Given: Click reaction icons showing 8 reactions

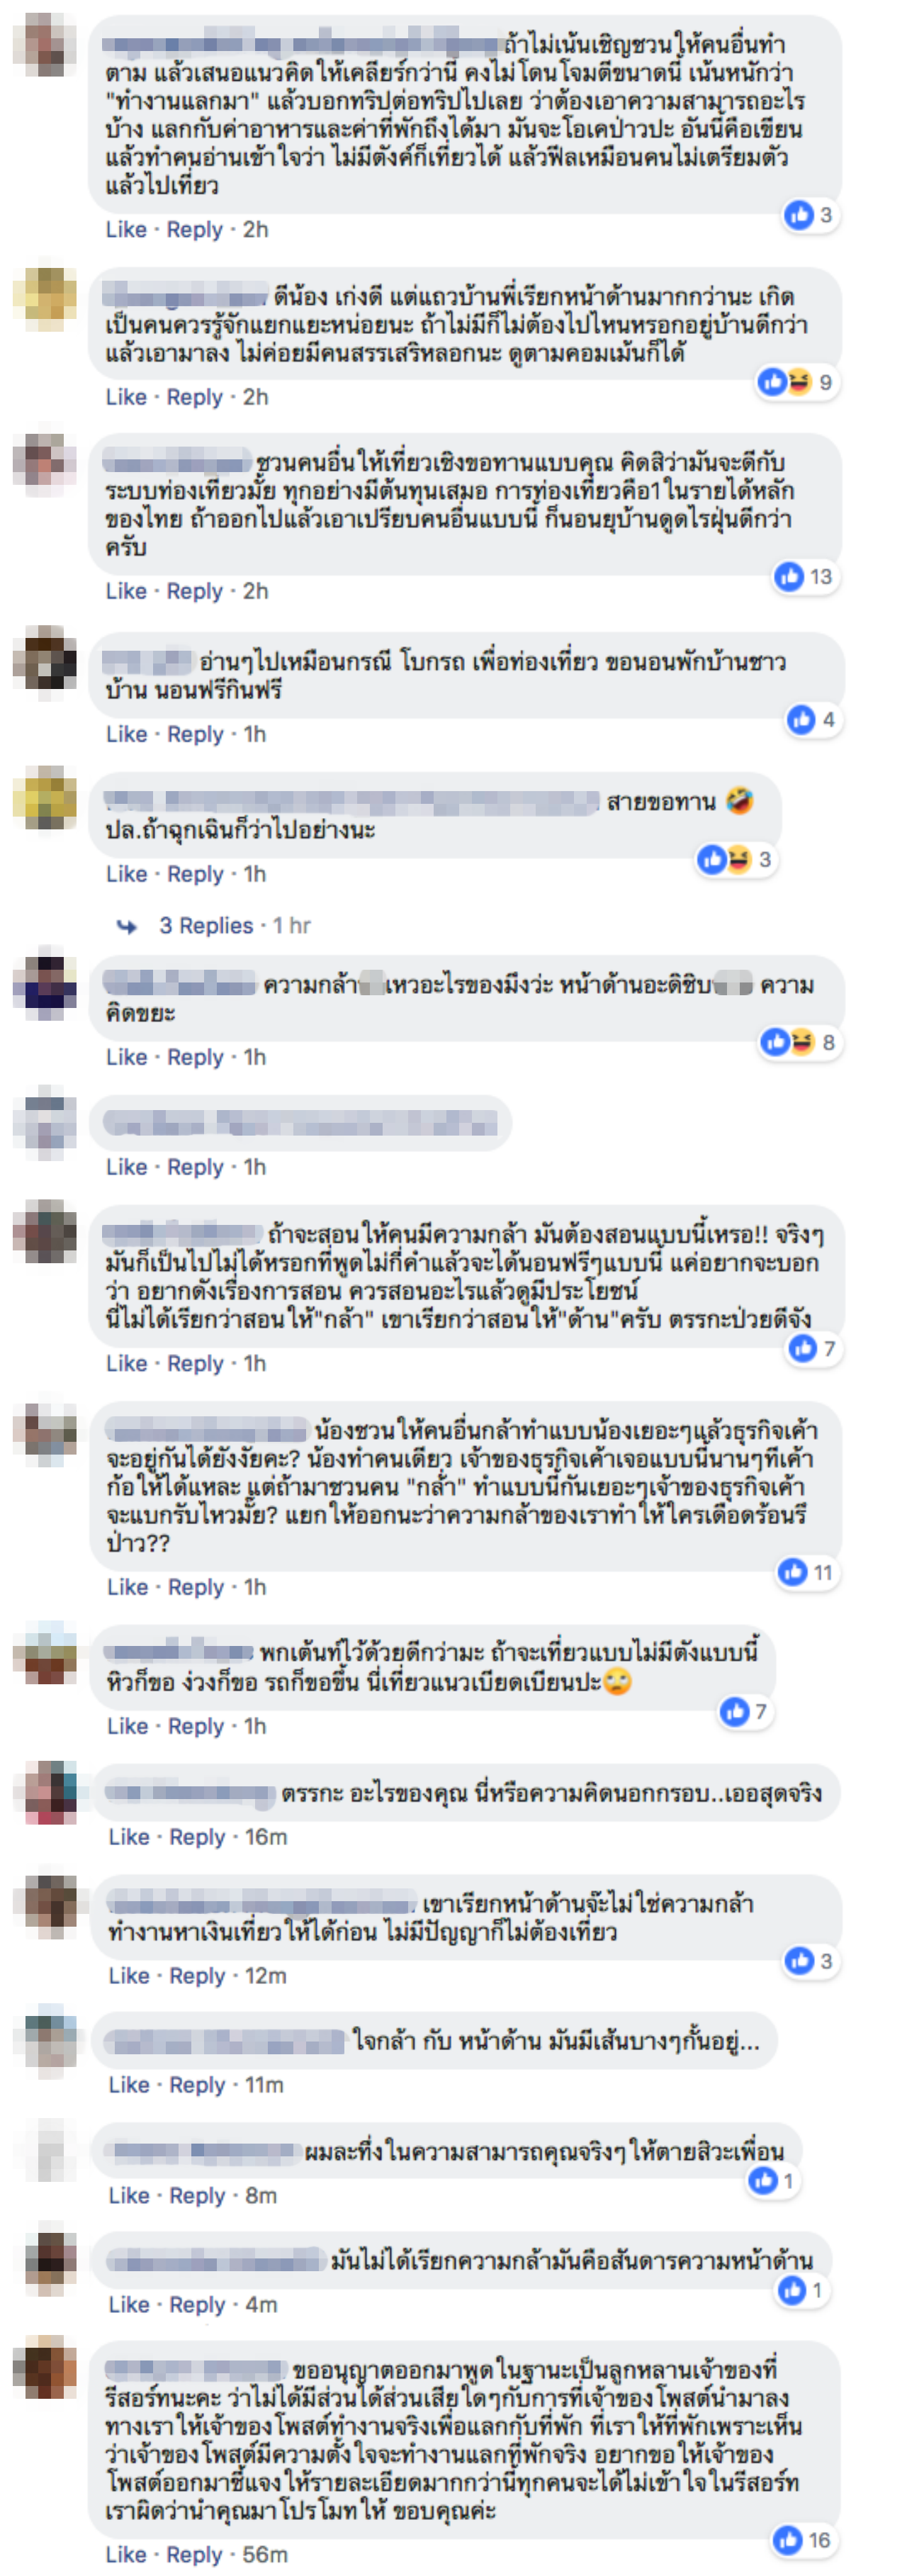Looking at the screenshot, I should coord(788,1042).
